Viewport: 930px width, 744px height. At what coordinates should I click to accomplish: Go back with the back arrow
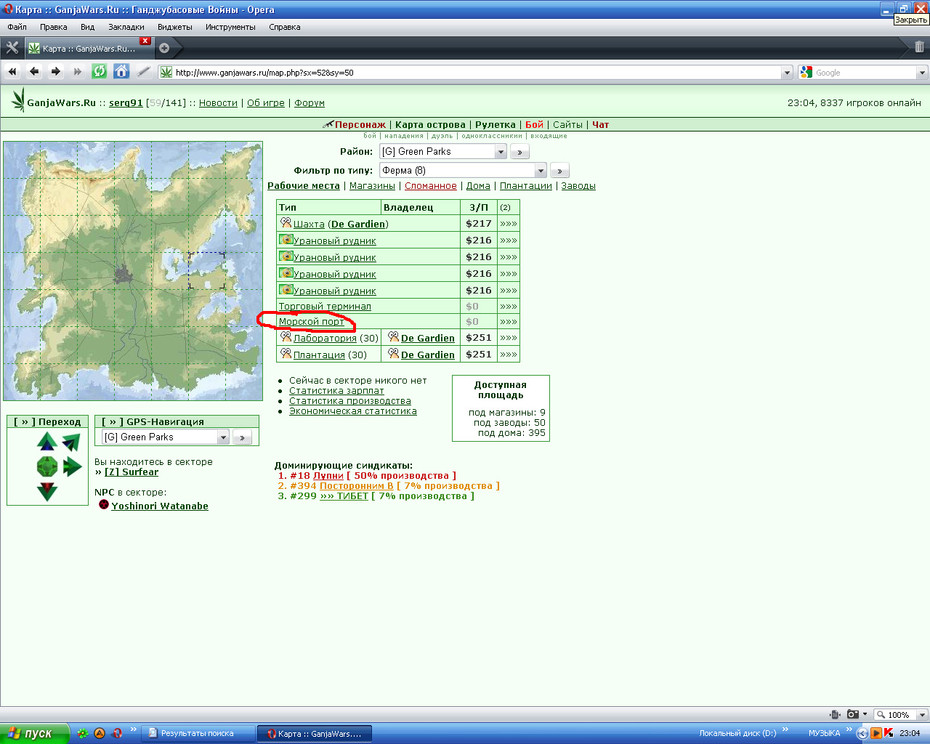tap(34, 72)
